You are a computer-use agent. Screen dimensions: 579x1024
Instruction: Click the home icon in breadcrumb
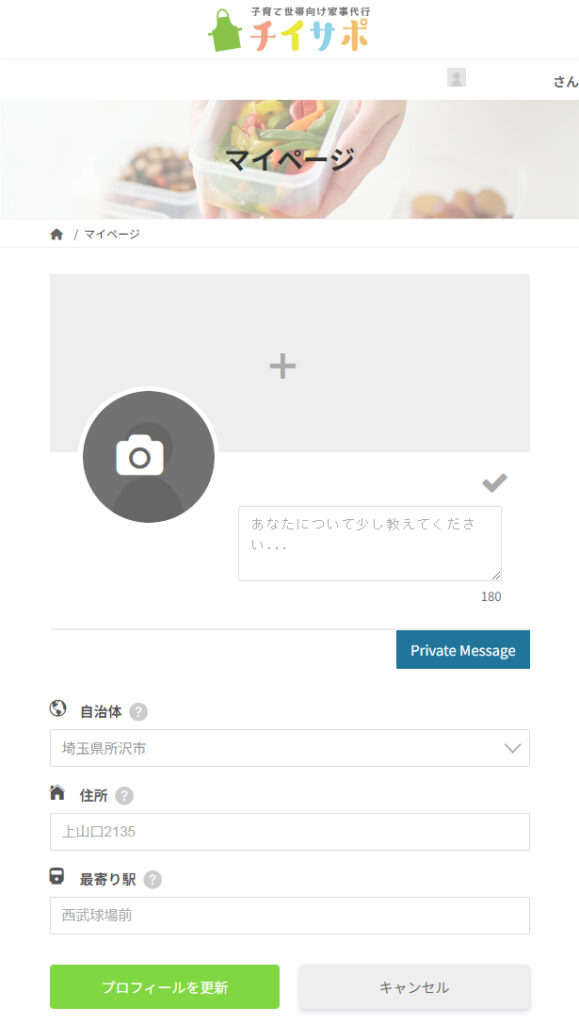pyautogui.click(x=57, y=234)
